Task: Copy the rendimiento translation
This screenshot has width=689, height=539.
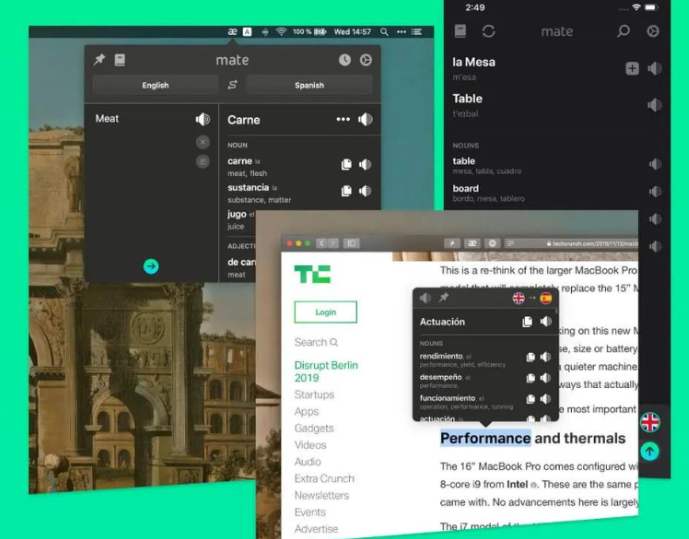Action: 530,357
